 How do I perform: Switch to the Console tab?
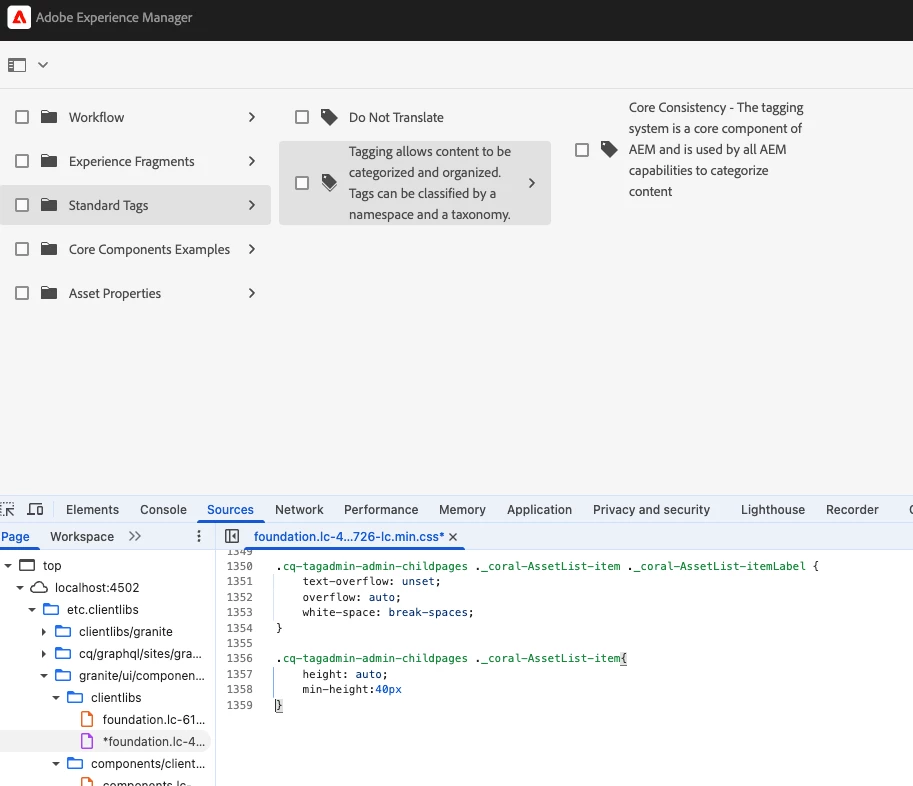pos(163,509)
